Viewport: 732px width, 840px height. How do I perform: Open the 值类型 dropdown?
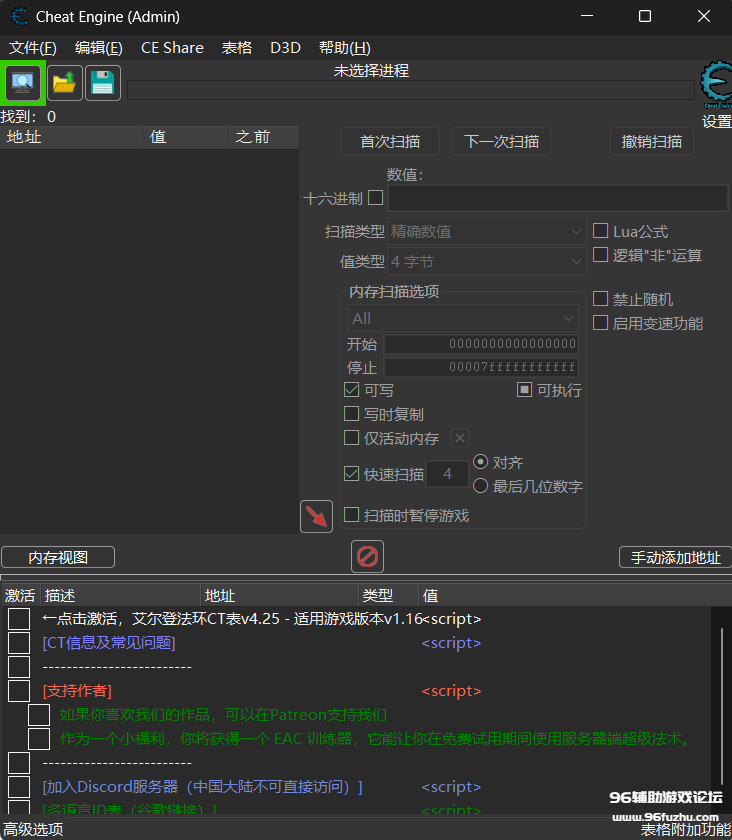pos(487,261)
